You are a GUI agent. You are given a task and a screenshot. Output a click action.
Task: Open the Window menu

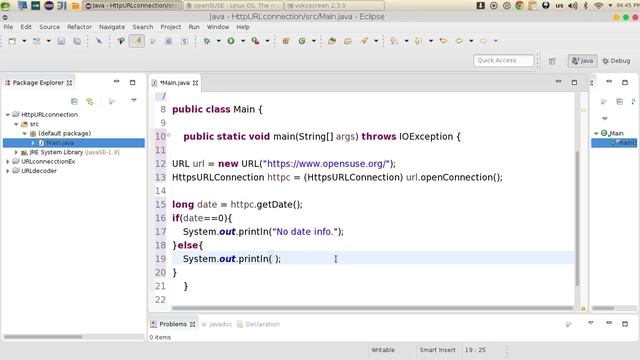tap(218, 27)
